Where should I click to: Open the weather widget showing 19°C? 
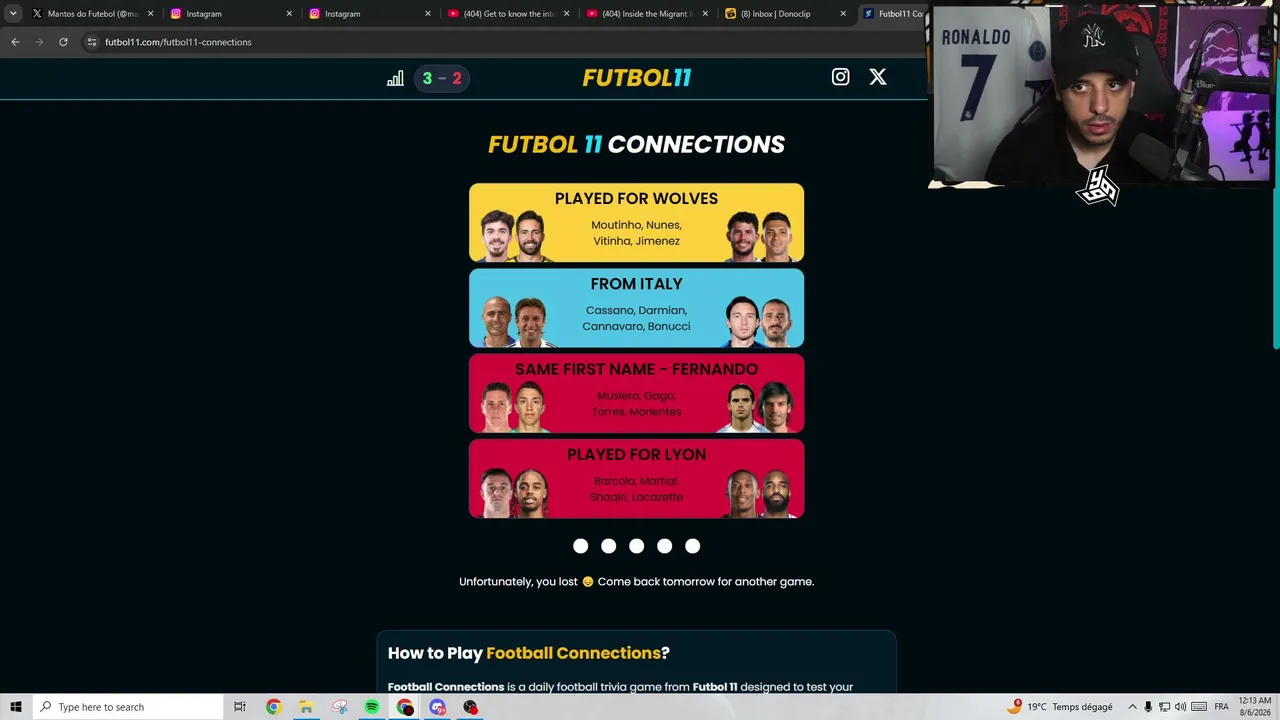tap(1059, 707)
